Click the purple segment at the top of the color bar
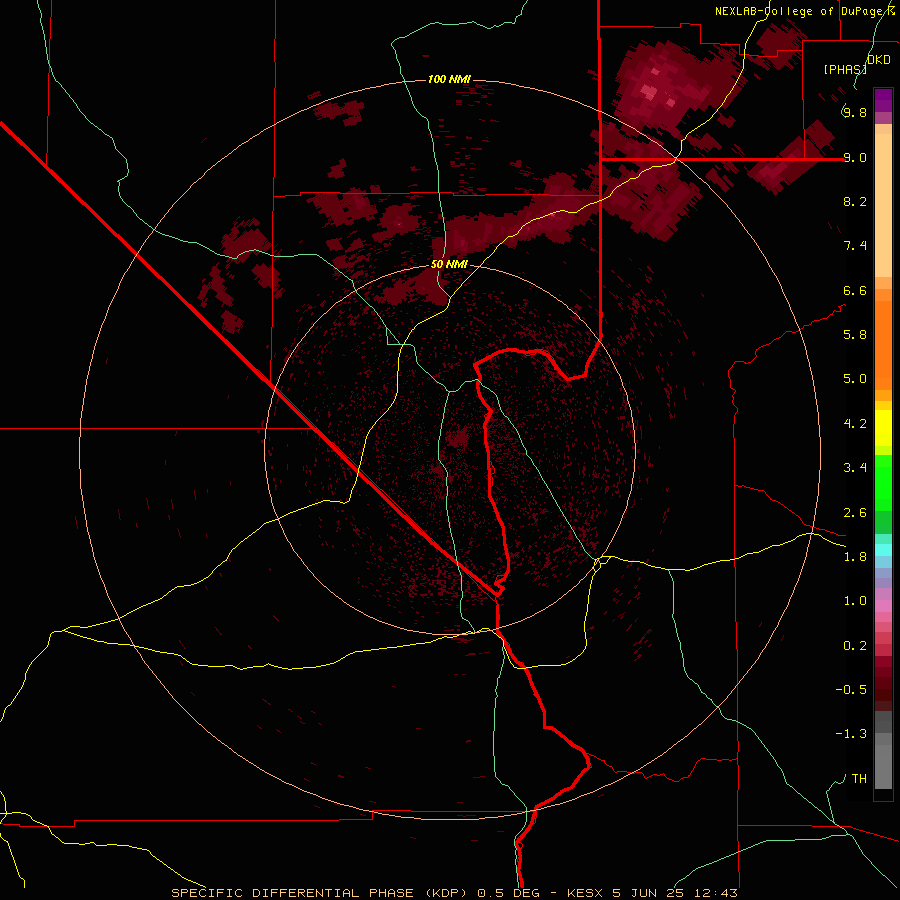 point(883,100)
